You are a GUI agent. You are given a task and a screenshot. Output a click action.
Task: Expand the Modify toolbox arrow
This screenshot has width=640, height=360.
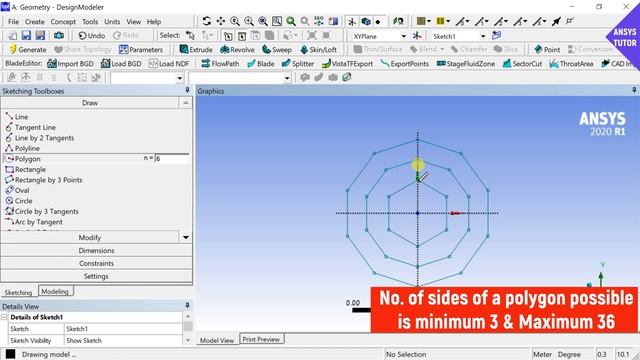186,237
